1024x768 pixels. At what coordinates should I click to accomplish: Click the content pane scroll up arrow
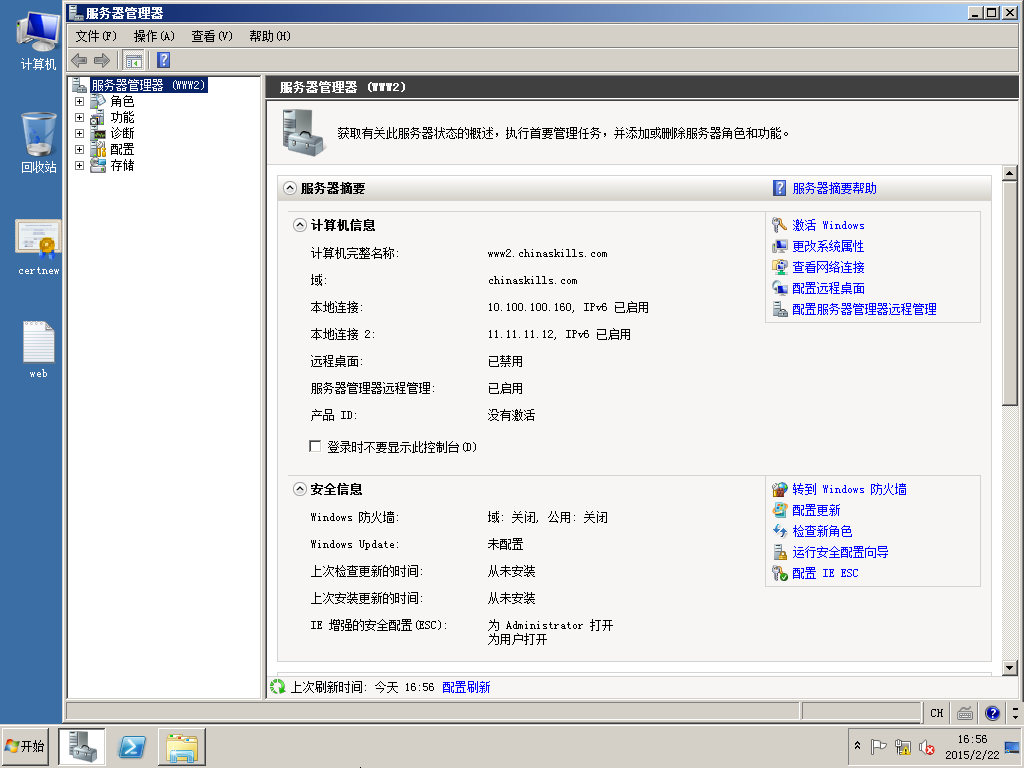click(1010, 173)
